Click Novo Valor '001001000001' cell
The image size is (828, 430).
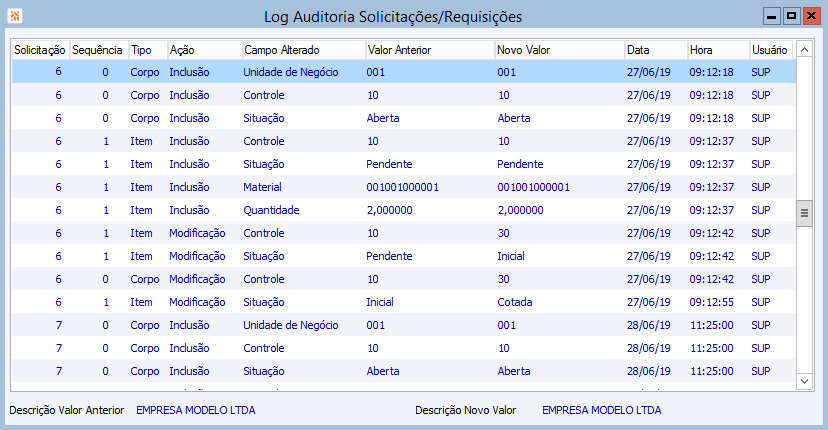[533, 187]
